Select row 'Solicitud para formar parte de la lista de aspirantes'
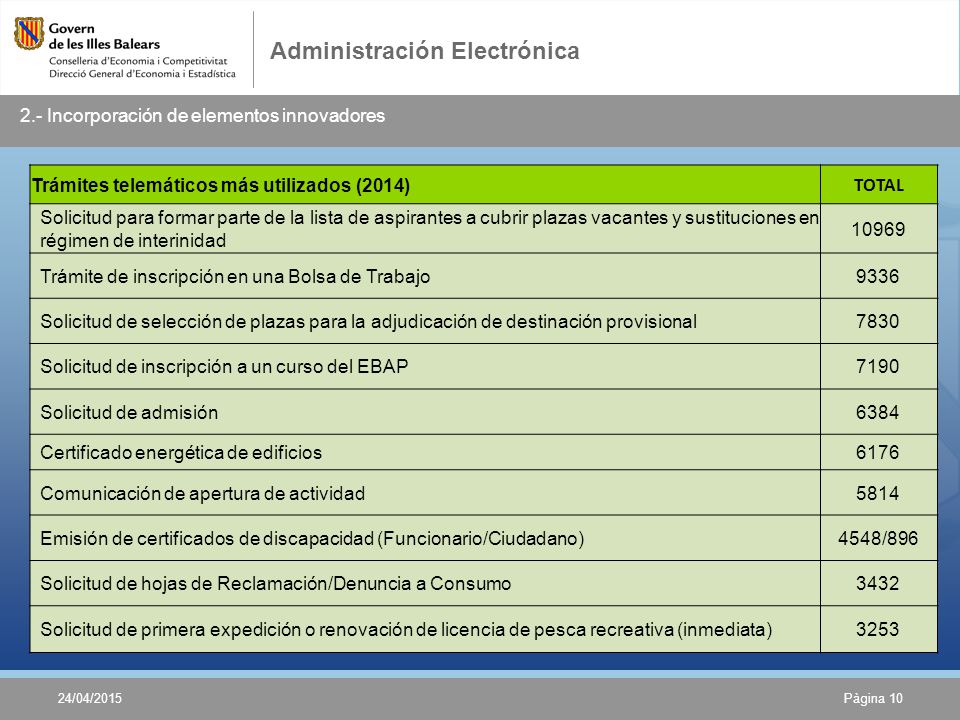 pyautogui.click(x=429, y=229)
